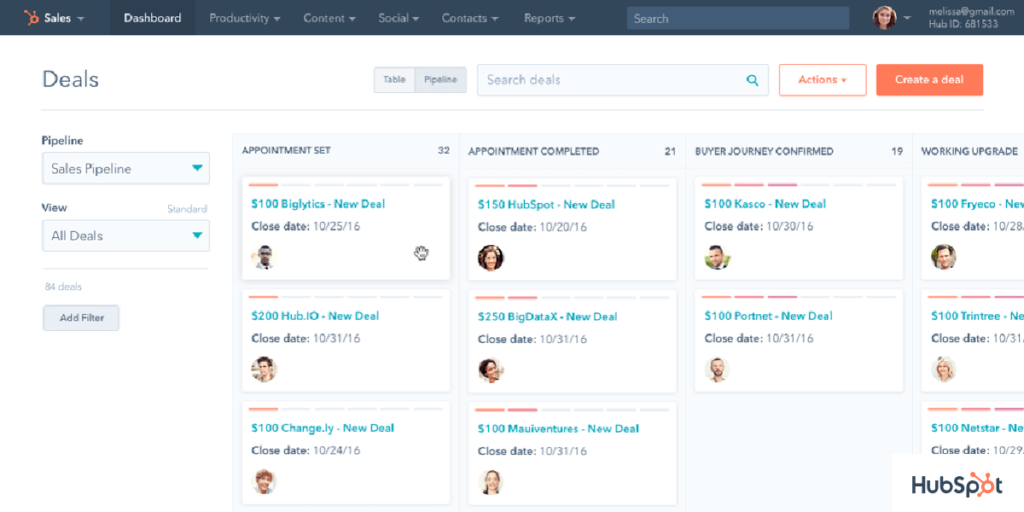
Task: Open the Reports menu
Action: click(x=549, y=18)
